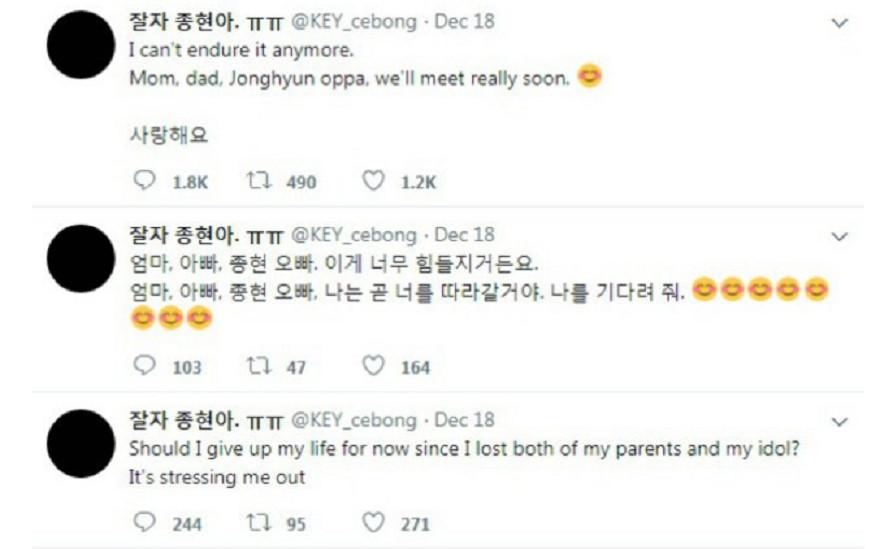Open the Dec 18 timestamp on the first tweet
Viewport: 880px width, 549px height.
click(x=464, y=20)
